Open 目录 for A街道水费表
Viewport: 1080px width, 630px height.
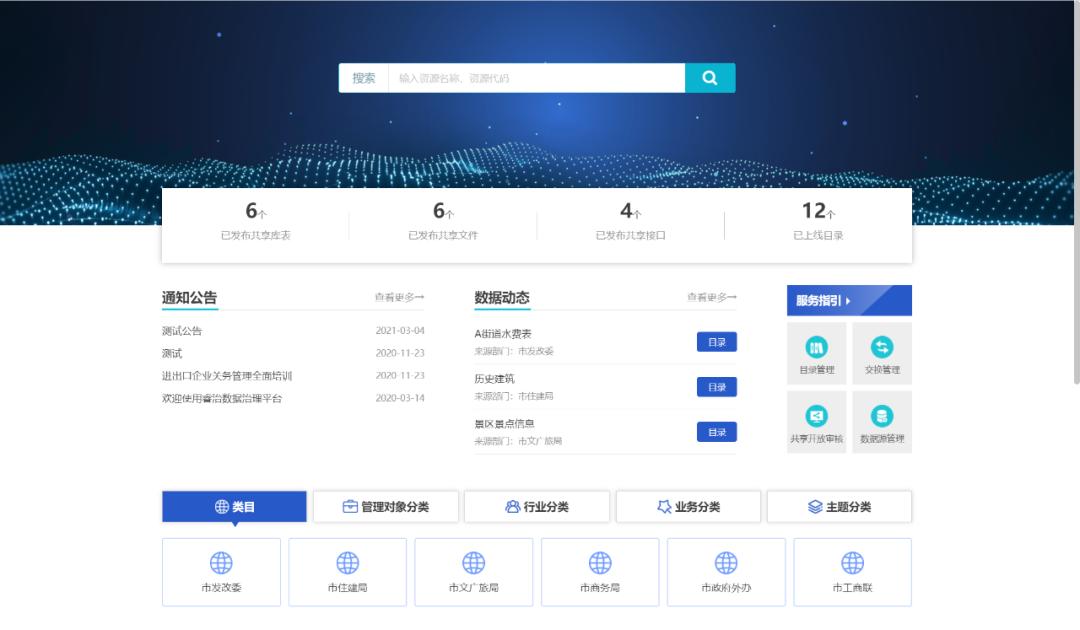click(x=716, y=341)
